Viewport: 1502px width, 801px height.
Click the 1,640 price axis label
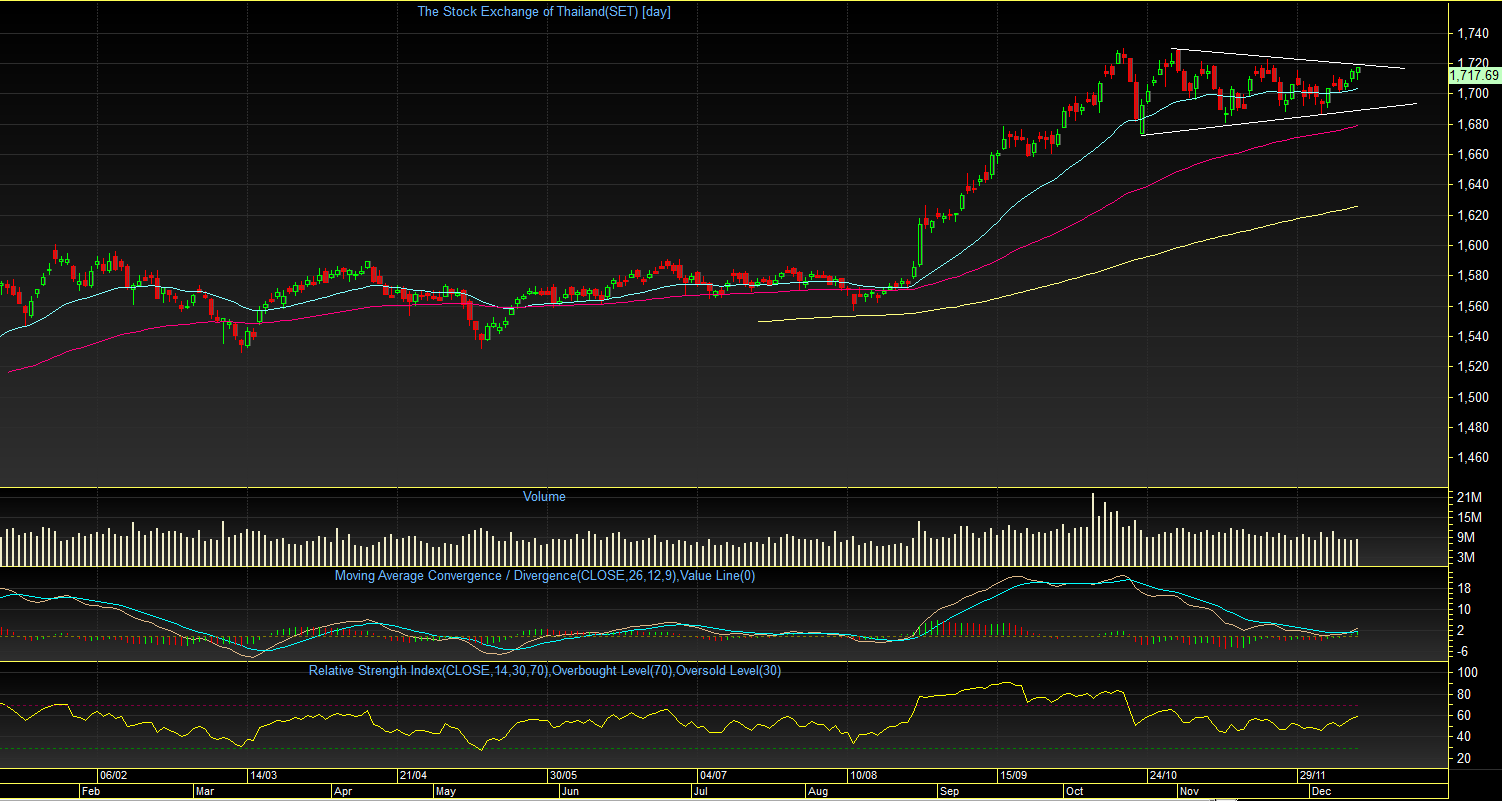[1472, 185]
